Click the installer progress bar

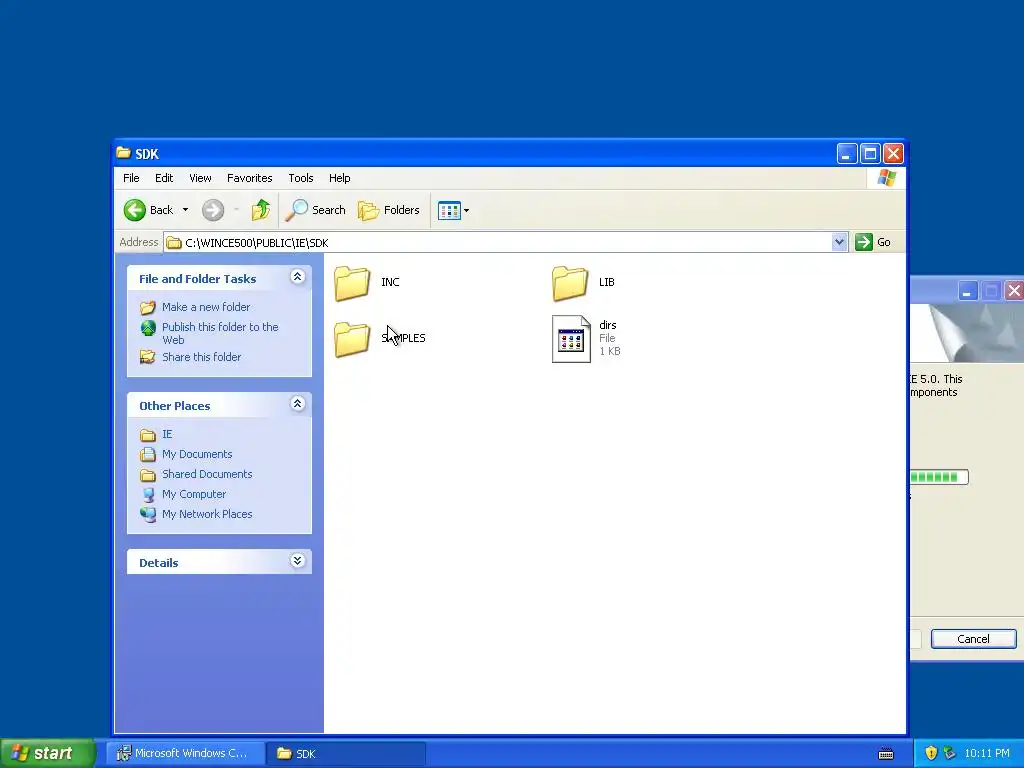point(939,477)
